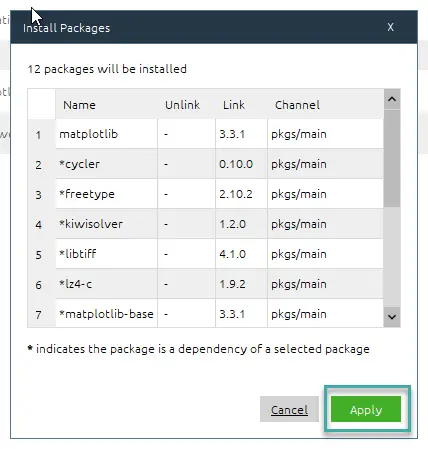Image resolution: width=428 pixels, height=449 pixels.
Task: Cancel the package installation dialog
Action: pyautogui.click(x=289, y=409)
